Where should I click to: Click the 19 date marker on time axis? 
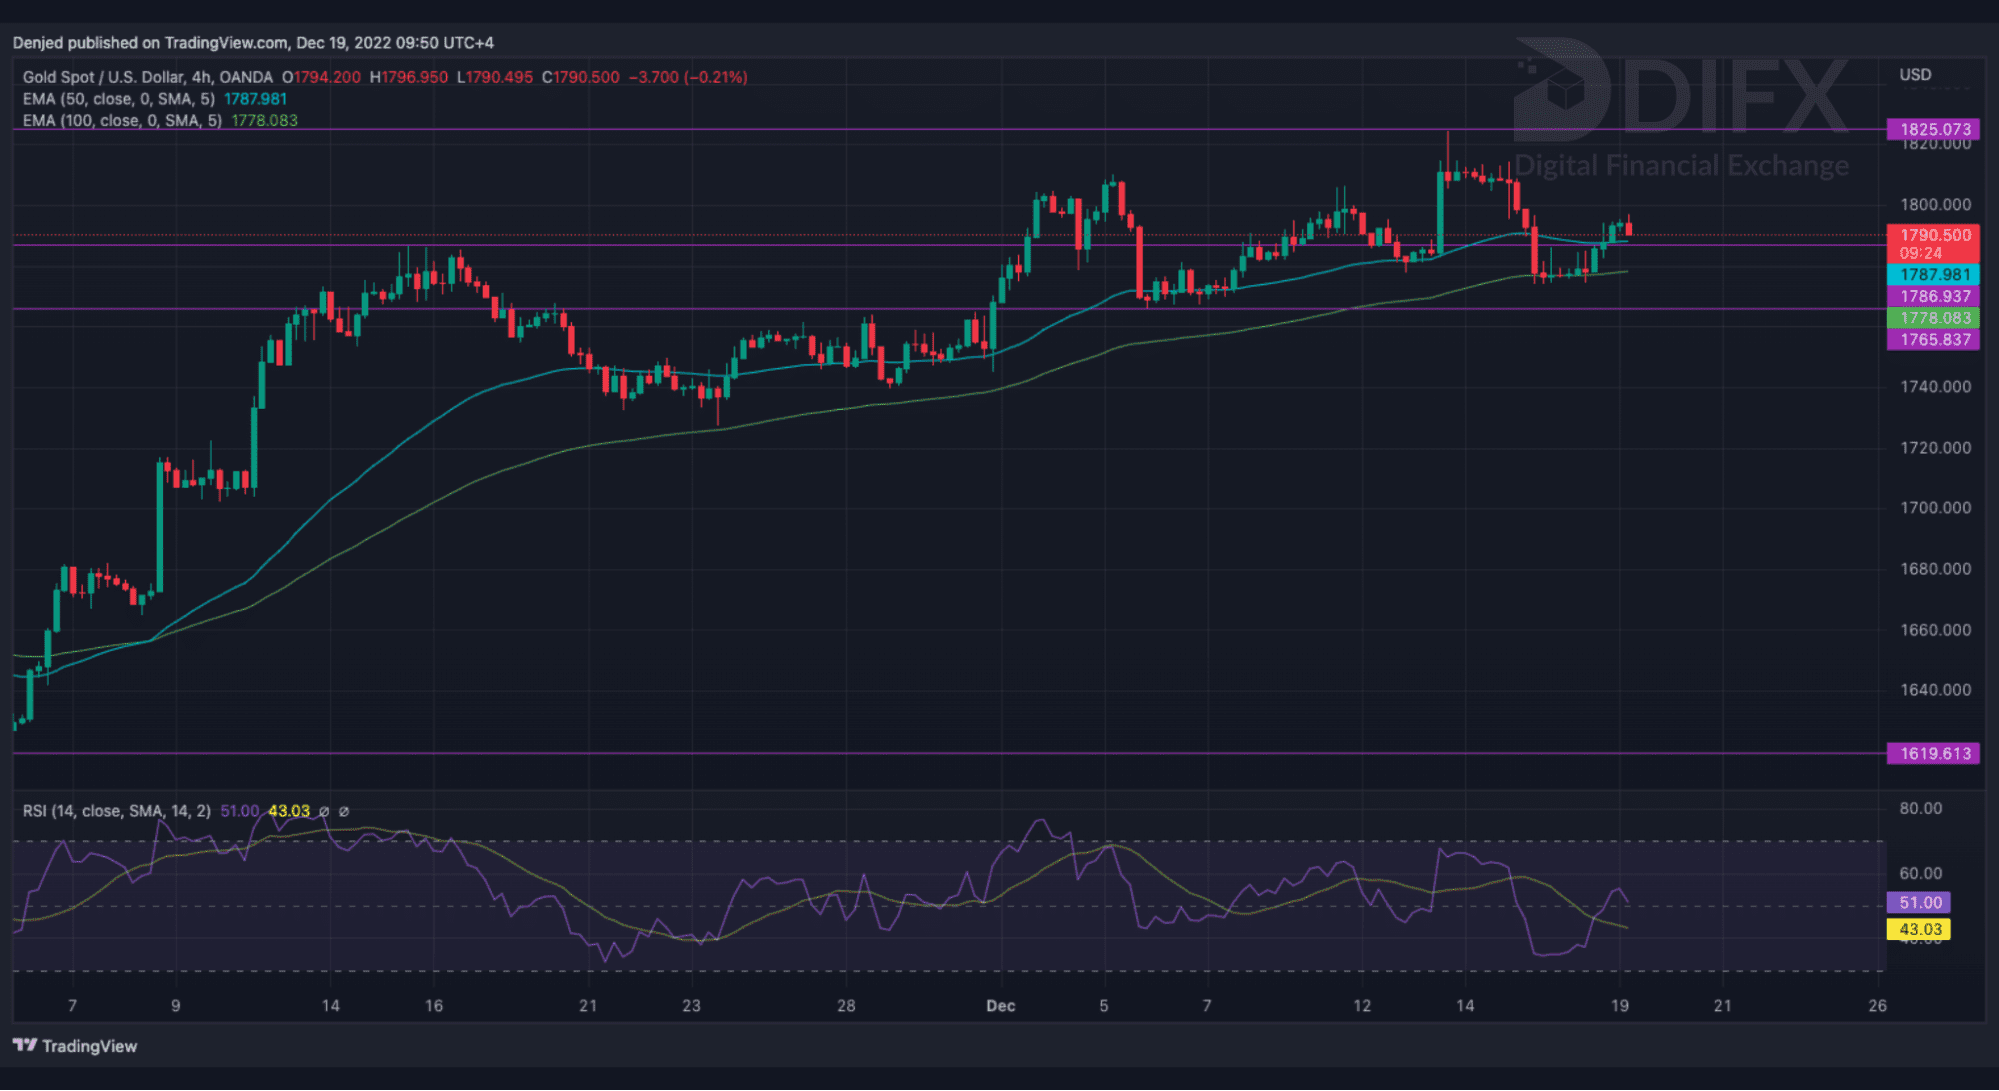click(x=1619, y=1006)
